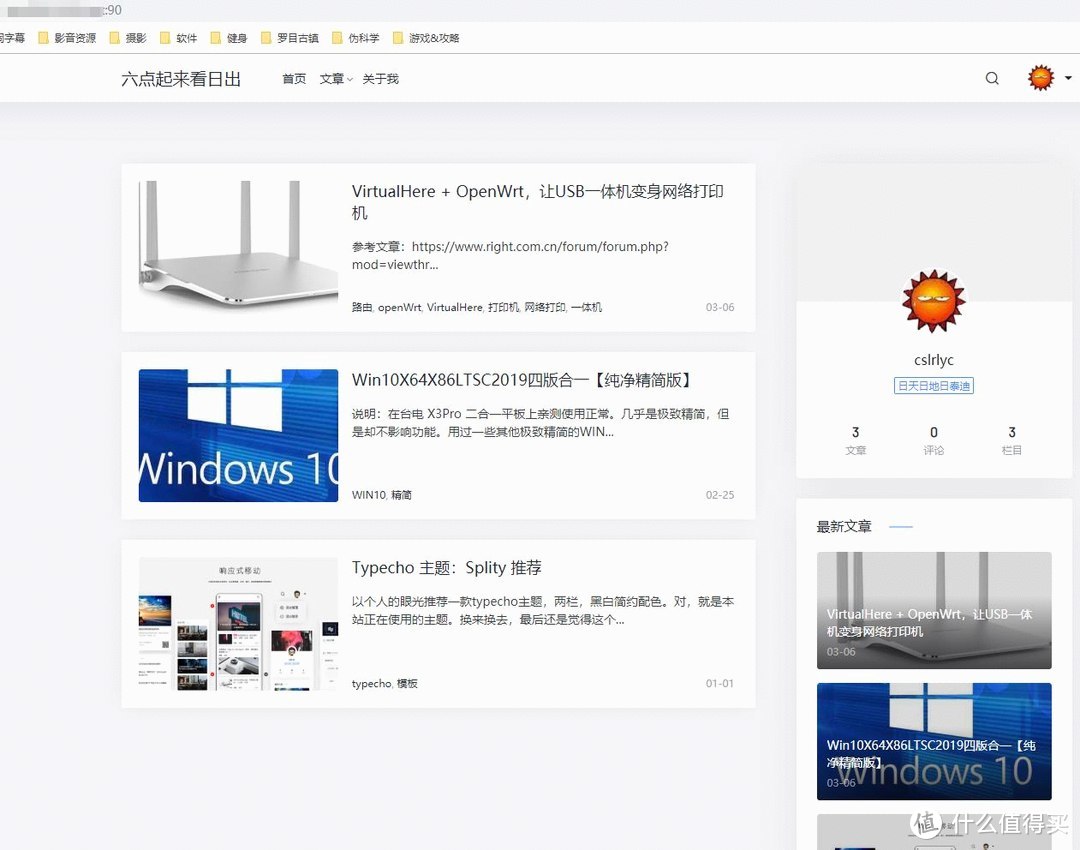Click the 评论 count in profile card
Image resolution: width=1080 pixels, height=850 pixels.
coord(934,440)
